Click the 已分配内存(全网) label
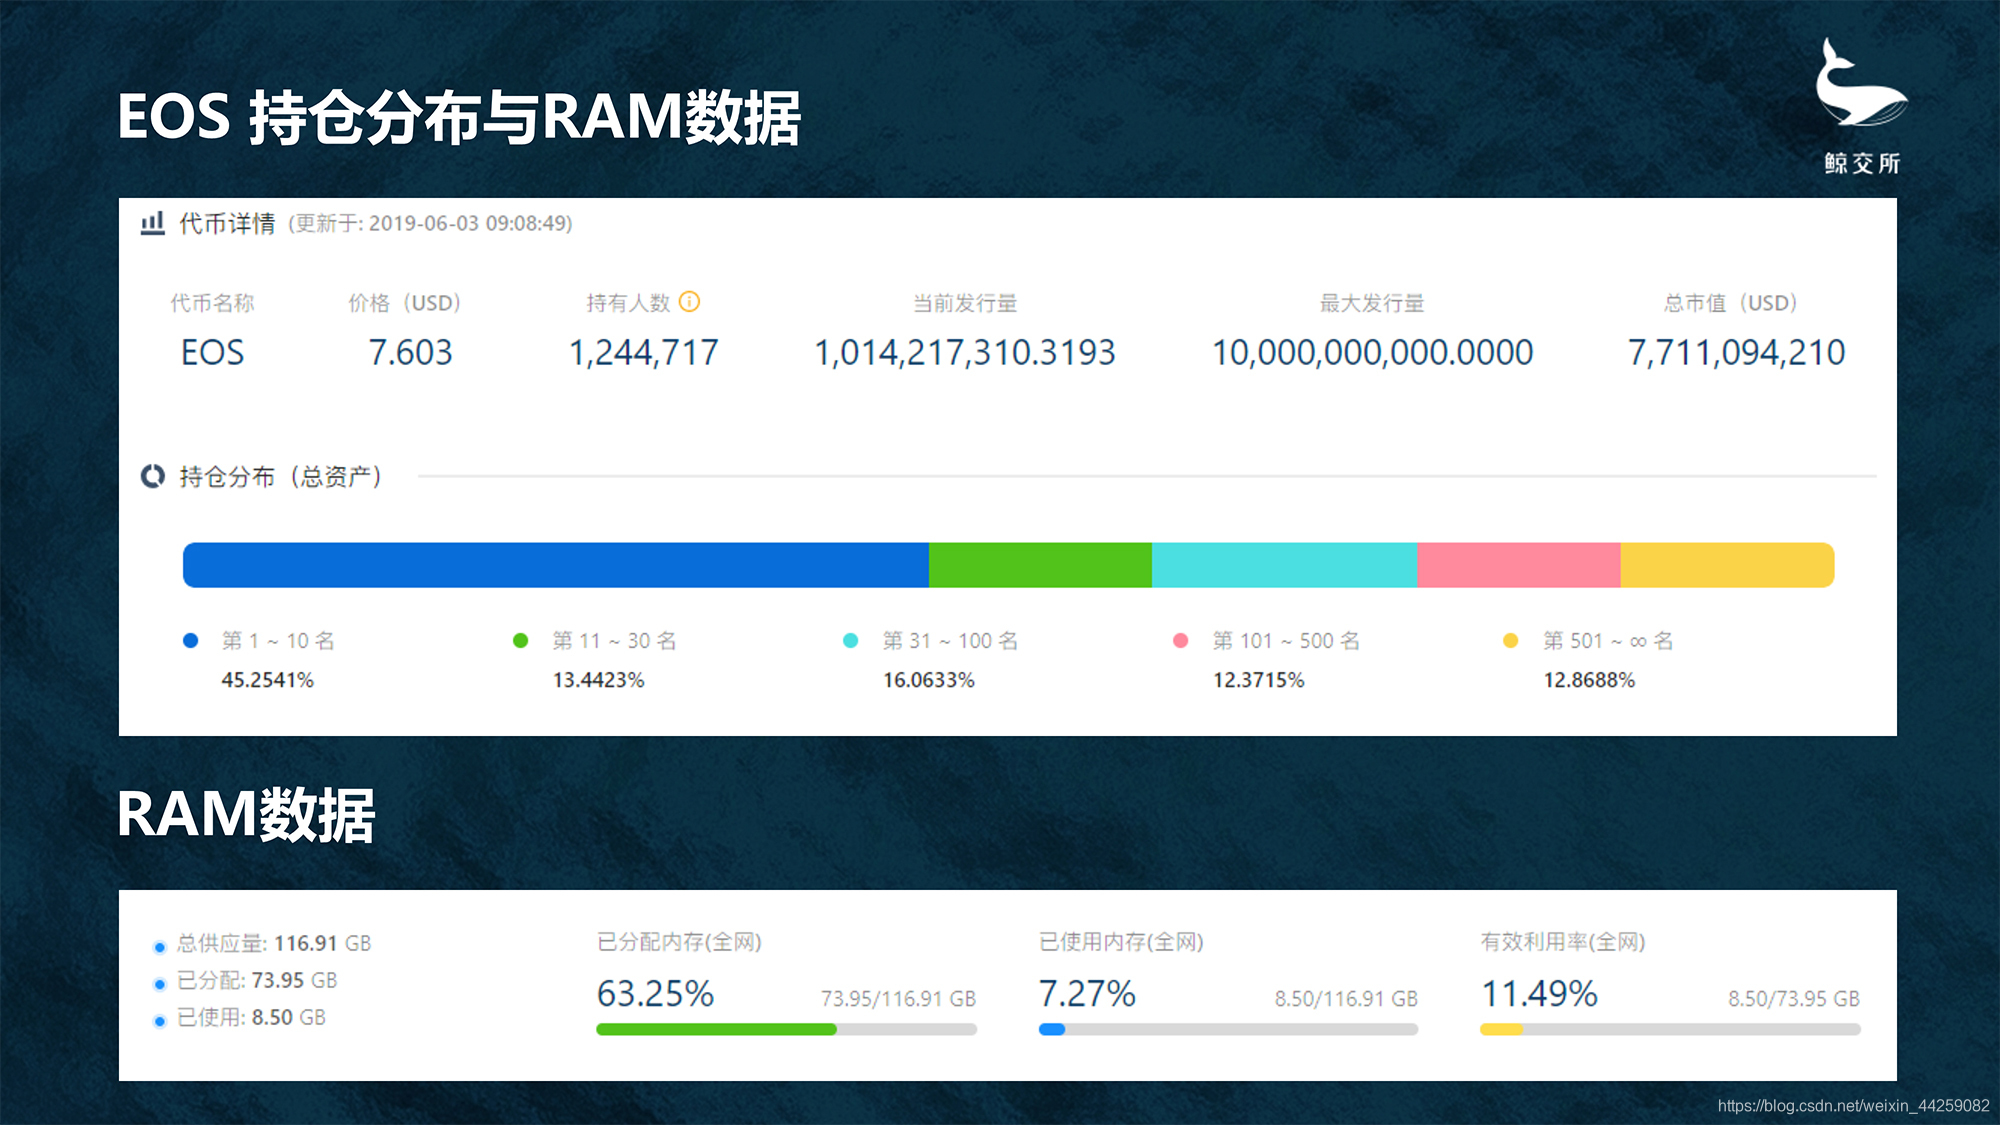 tap(679, 941)
